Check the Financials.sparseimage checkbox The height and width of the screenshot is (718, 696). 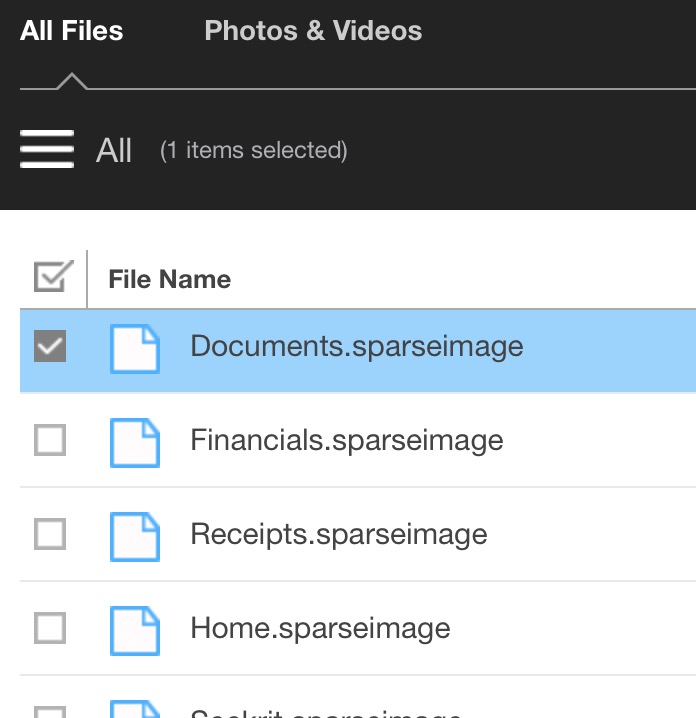pos(50,440)
